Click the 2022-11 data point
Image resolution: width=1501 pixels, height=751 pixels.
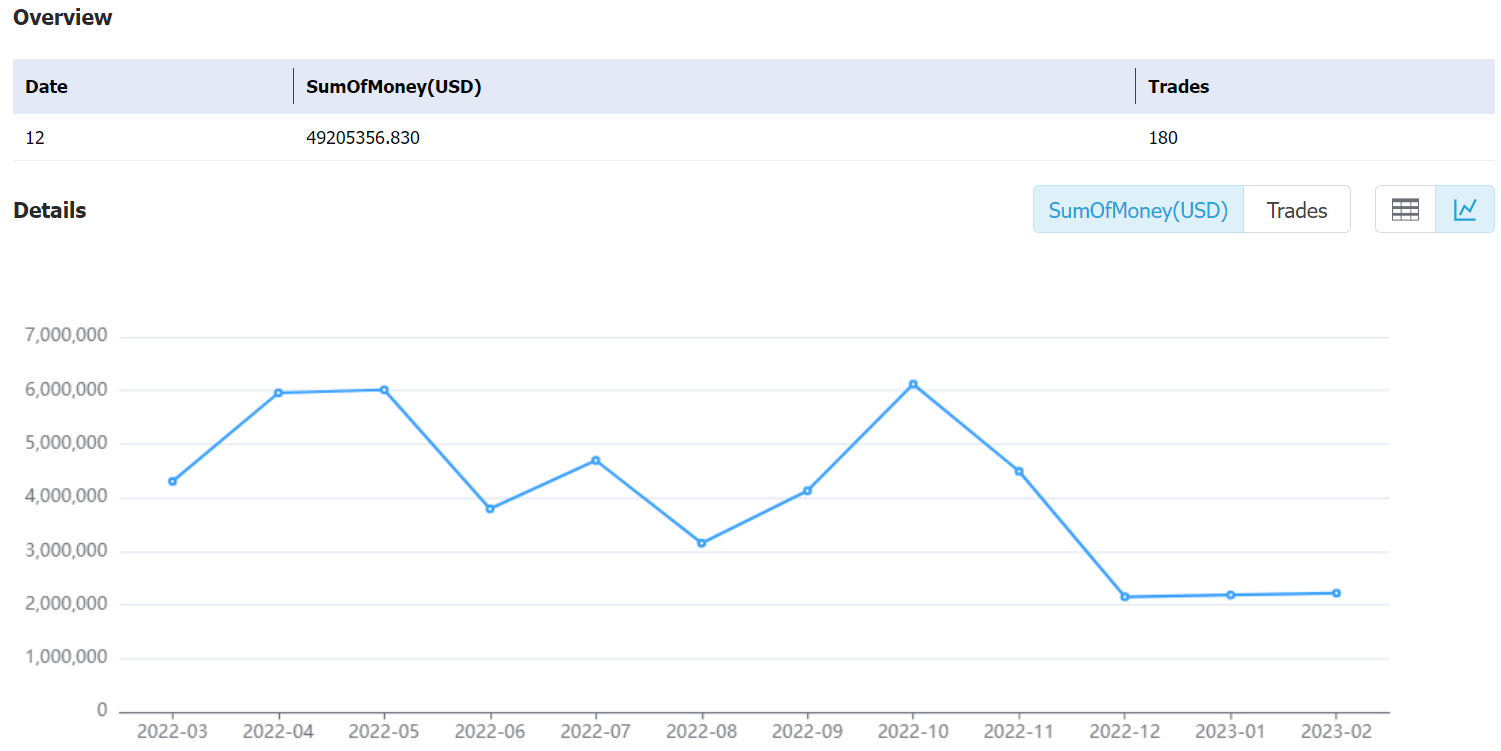pos(1019,471)
